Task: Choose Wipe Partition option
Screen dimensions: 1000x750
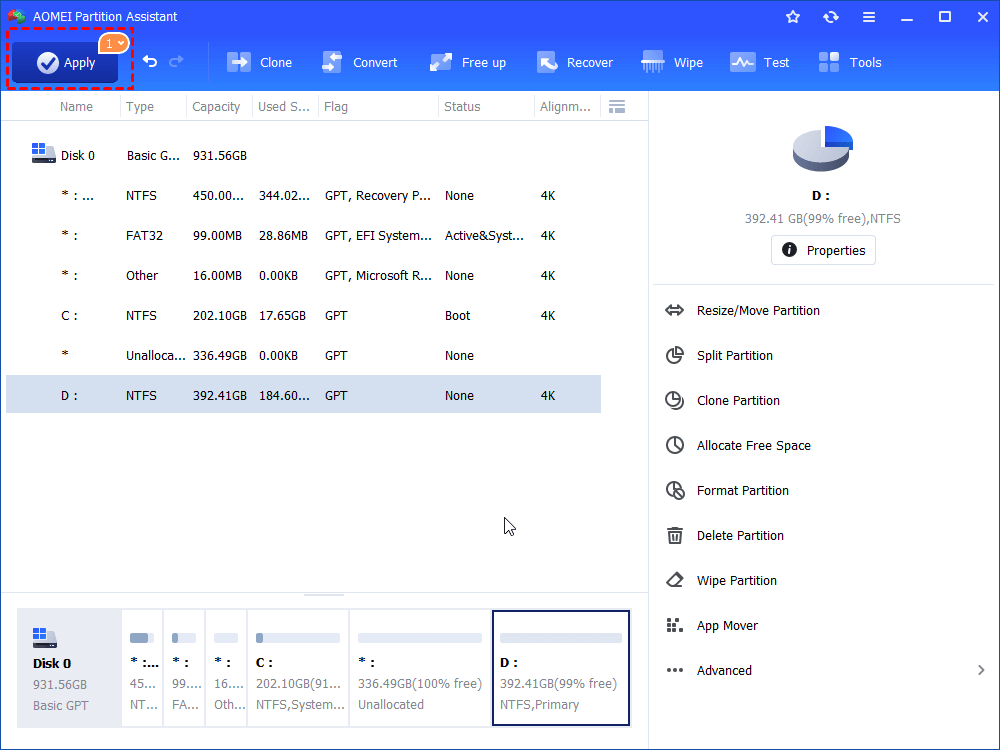Action: point(737,580)
